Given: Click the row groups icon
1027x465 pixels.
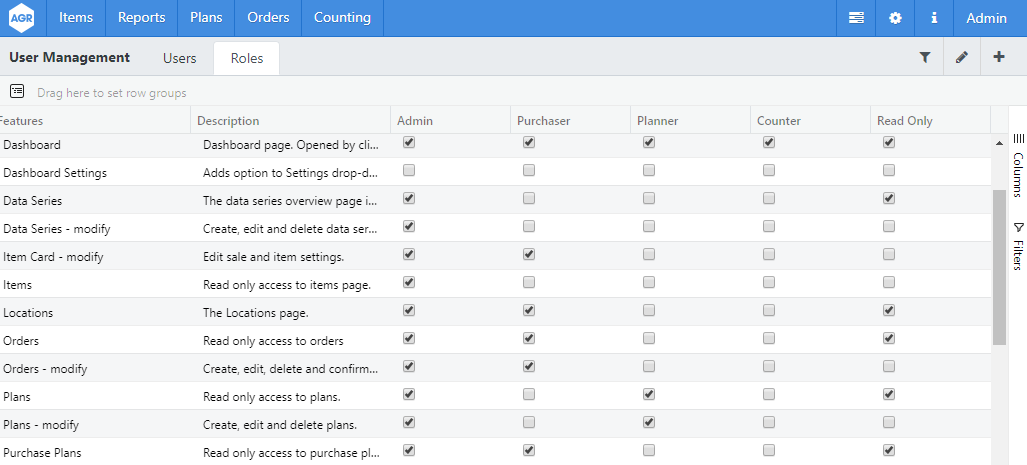Looking at the screenshot, I should [17, 92].
